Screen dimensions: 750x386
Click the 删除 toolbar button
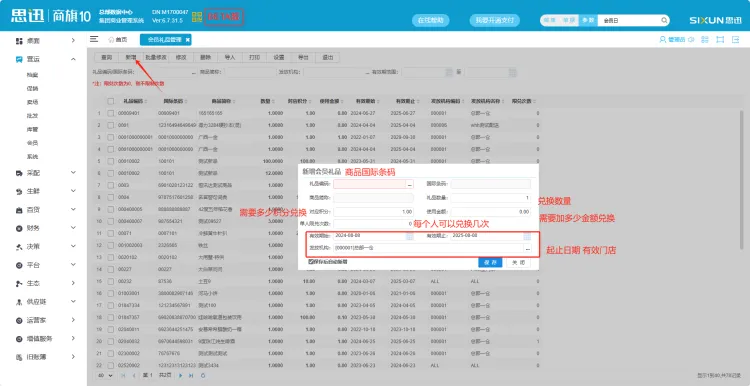(205, 57)
